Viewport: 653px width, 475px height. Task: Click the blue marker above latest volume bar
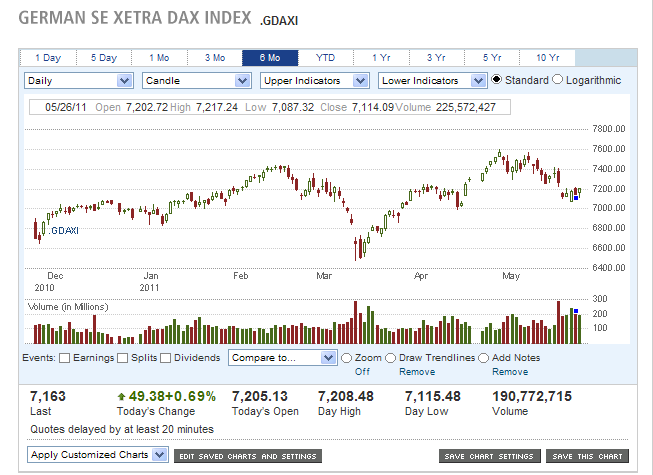tap(576, 311)
